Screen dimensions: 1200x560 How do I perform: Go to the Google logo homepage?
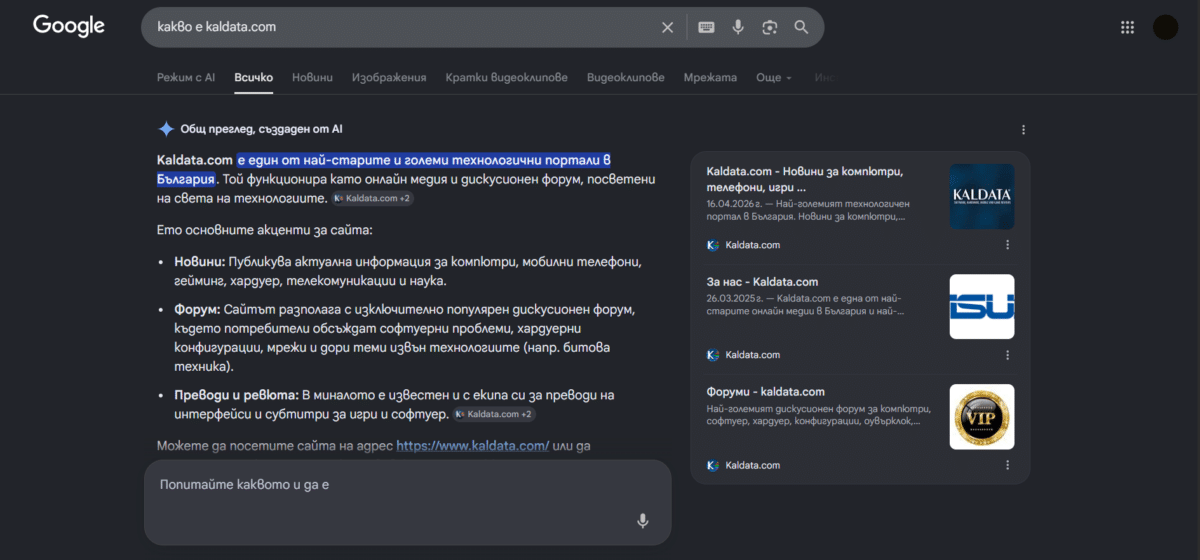pos(69,26)
